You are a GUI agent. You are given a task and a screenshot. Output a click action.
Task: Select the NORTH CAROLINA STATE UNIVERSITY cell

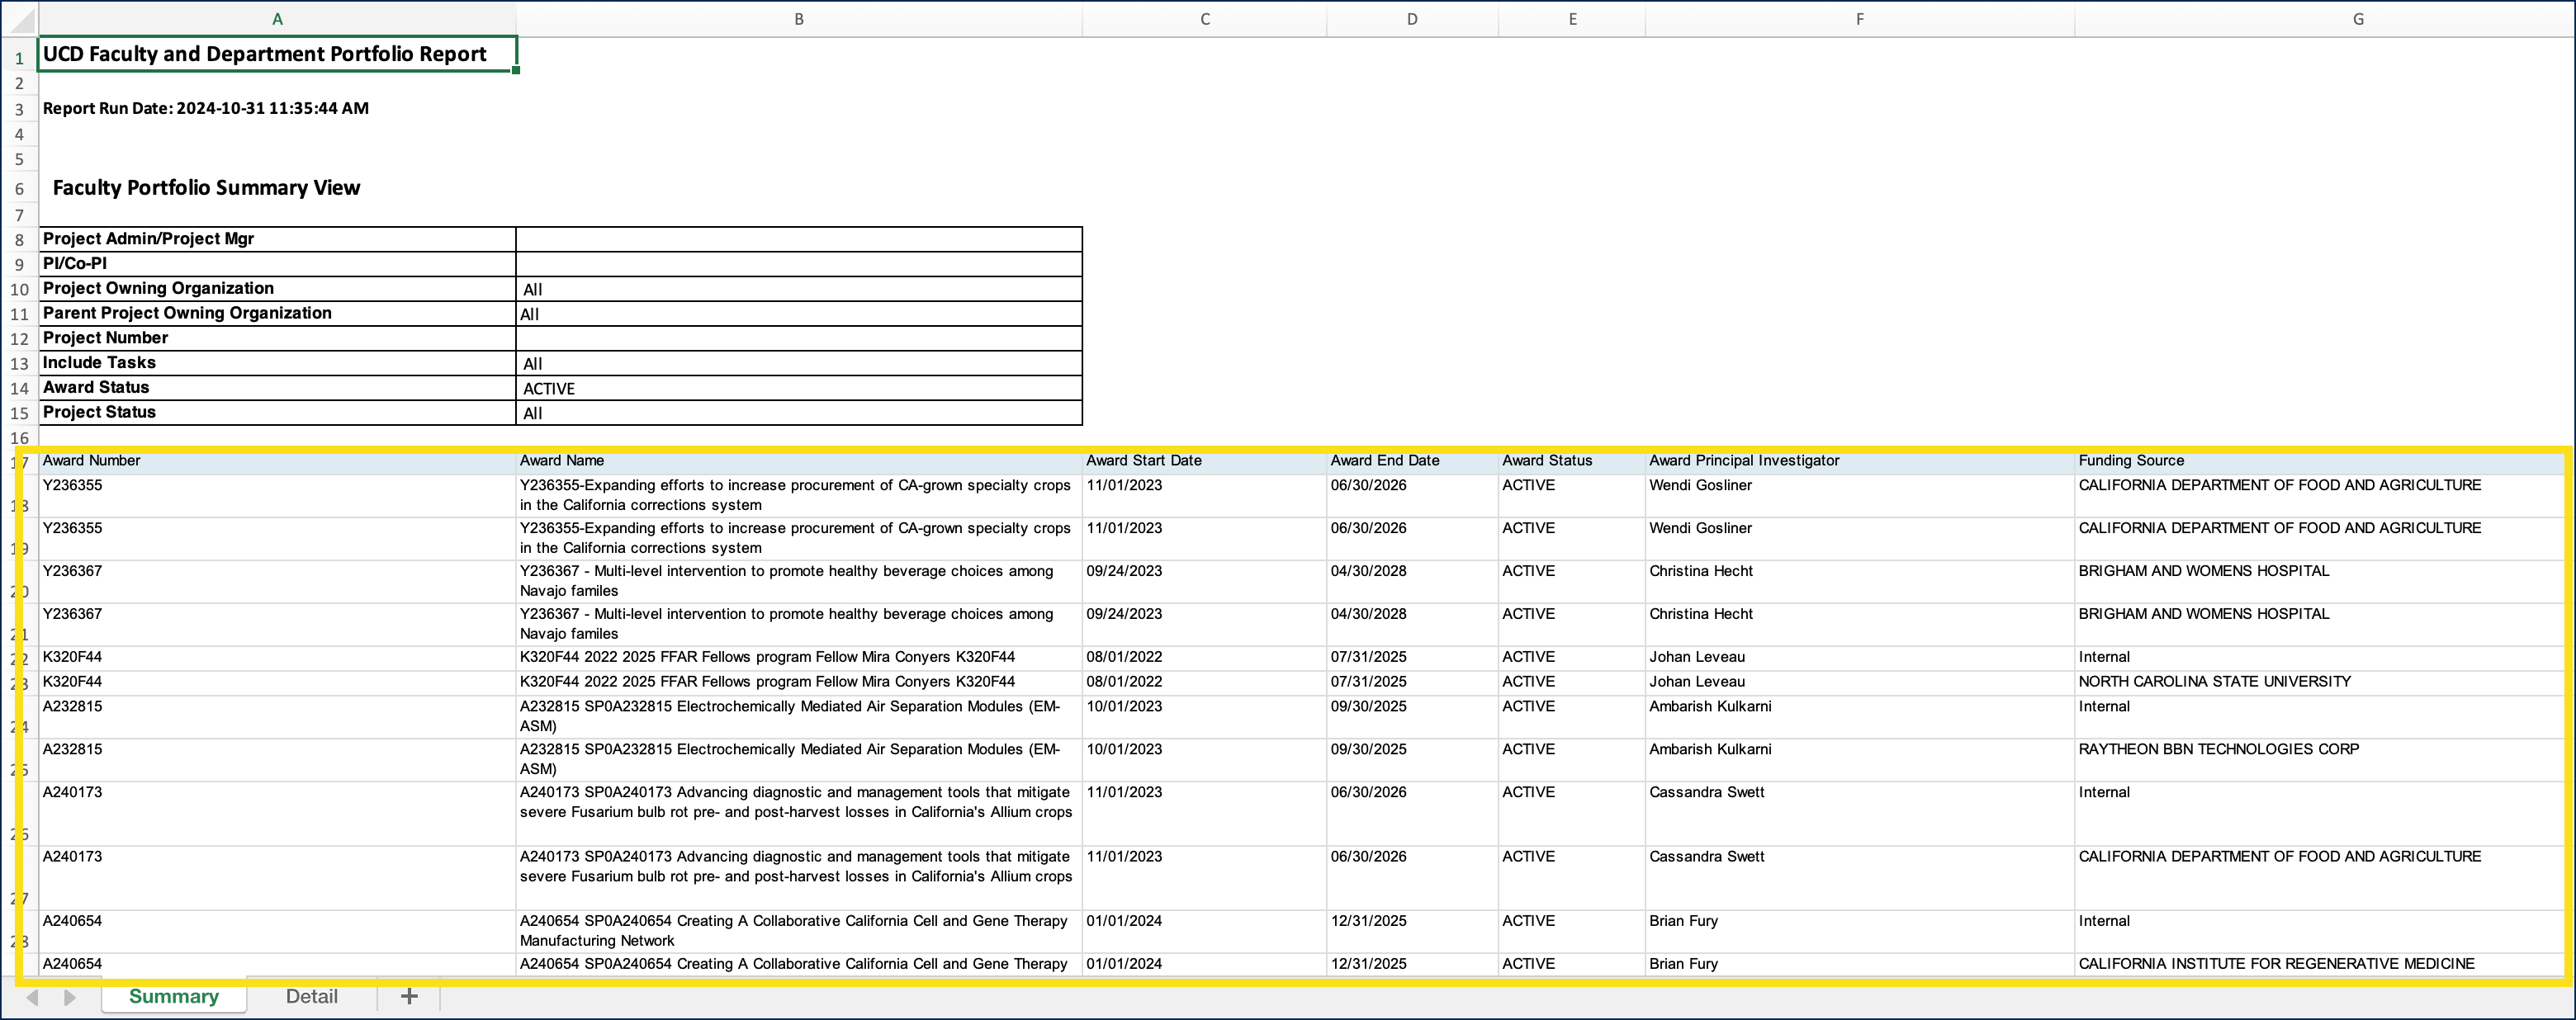coord(2214,682)
